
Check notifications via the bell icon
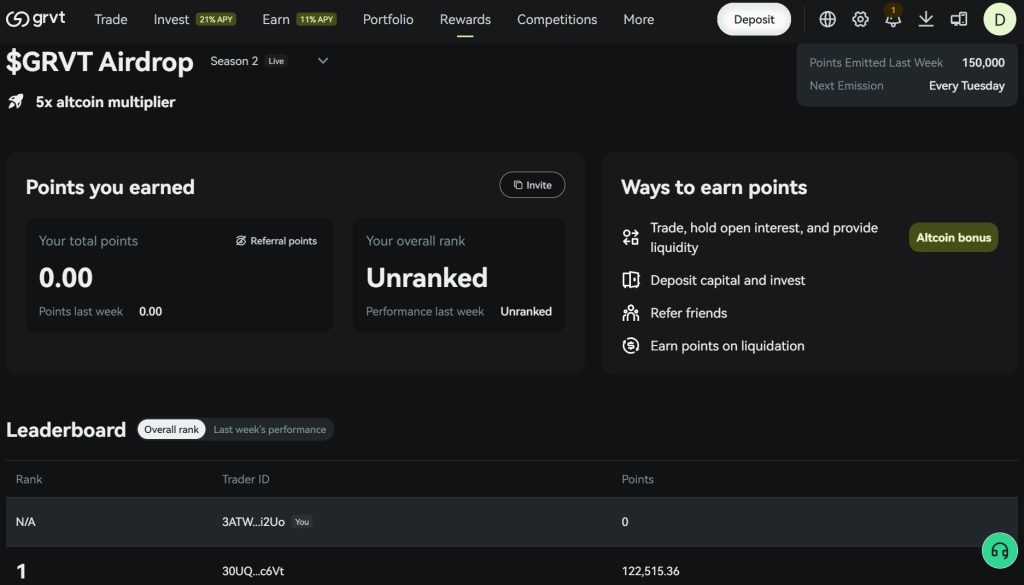pos(892,19)
